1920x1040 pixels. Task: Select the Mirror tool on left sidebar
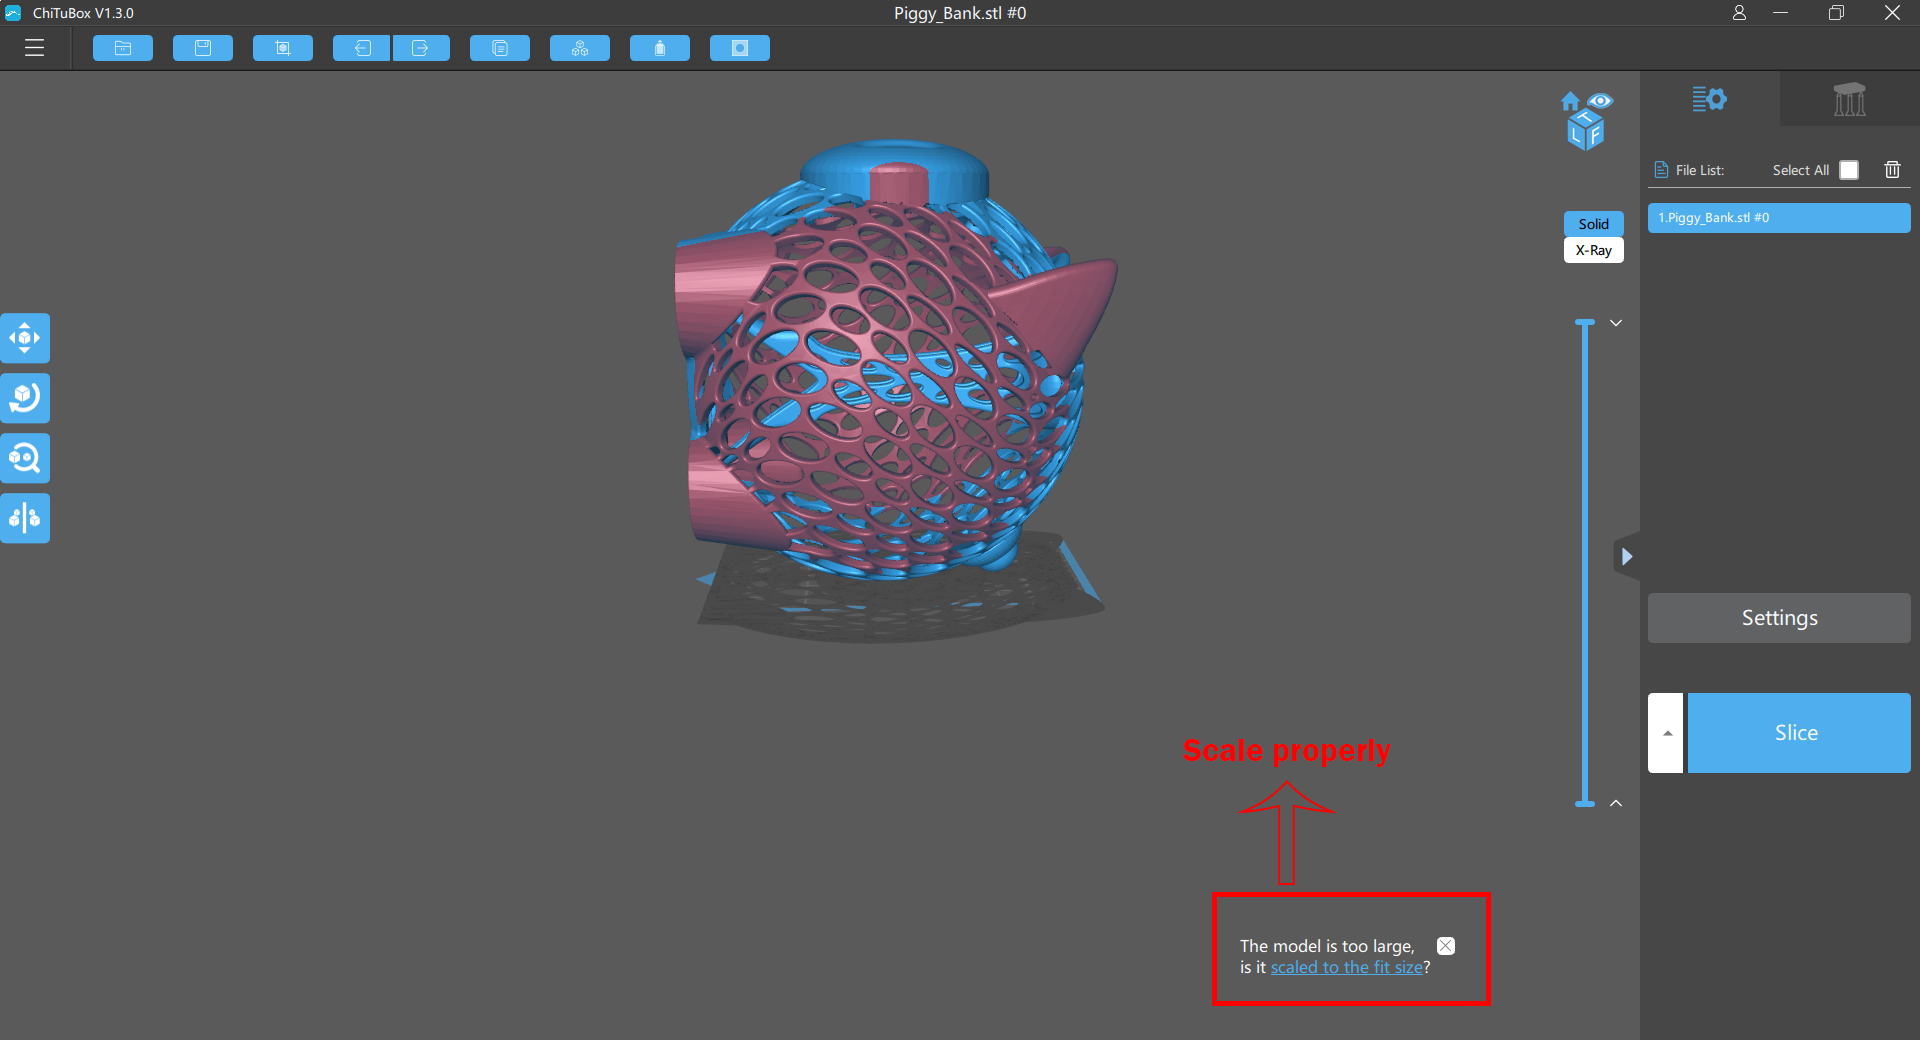(25, 518)
